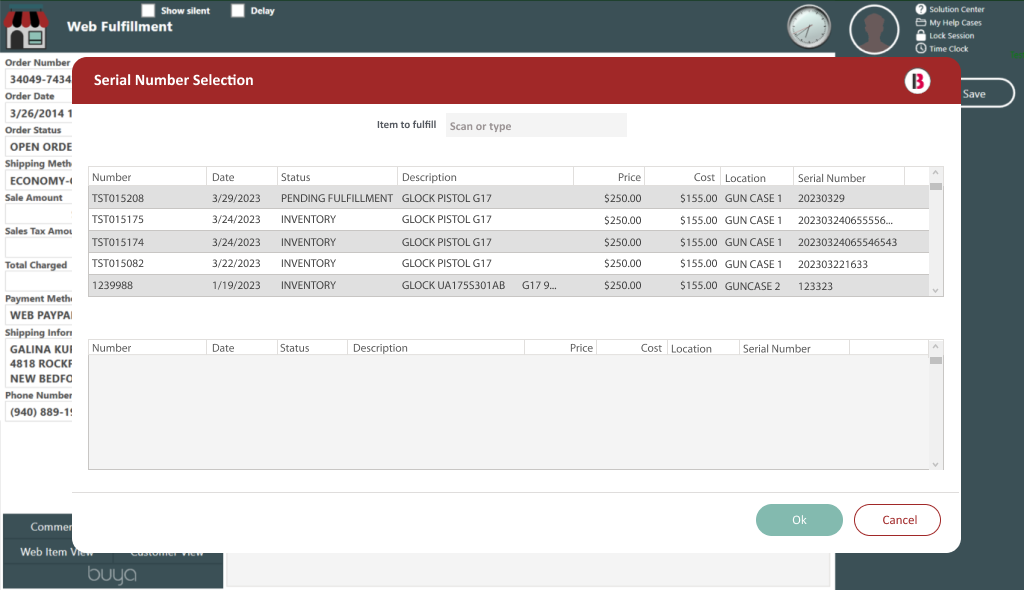Open the user profile avatar
This screenshot has width=1024, height=590.
point(874,29)
